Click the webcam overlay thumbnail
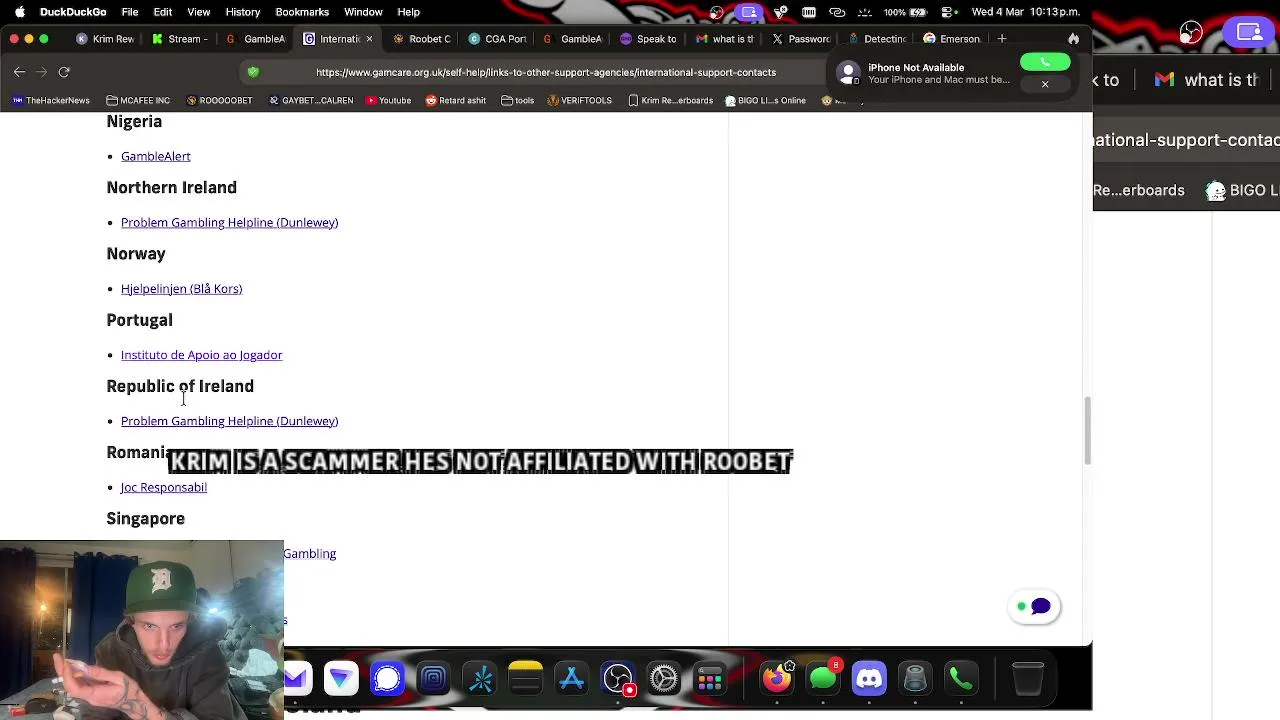The height and width of the screenshot is (720, 1280). [x=142, y=630]
